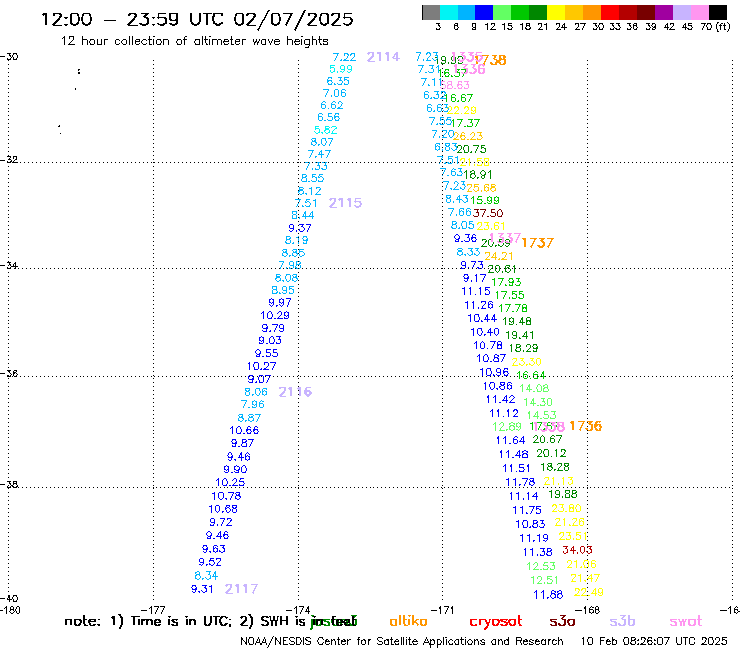Click the NOAA/NESDIS Center credit text
This screenshot has width=740, height=650.
click(x=402, y=641)
